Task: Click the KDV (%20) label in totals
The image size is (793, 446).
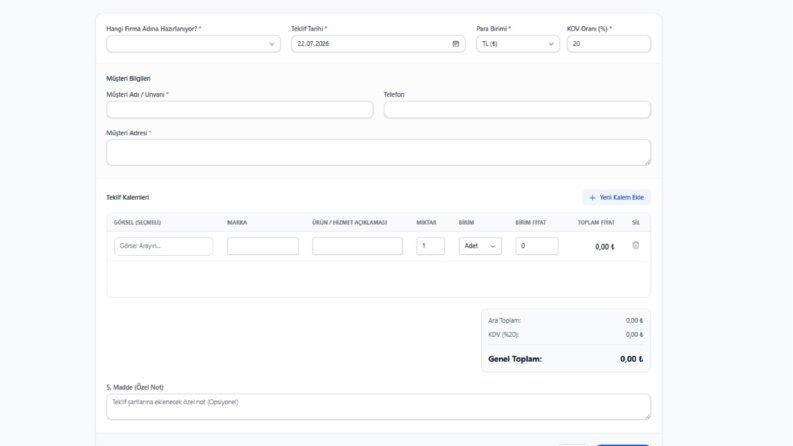Action: click(503, 335)
